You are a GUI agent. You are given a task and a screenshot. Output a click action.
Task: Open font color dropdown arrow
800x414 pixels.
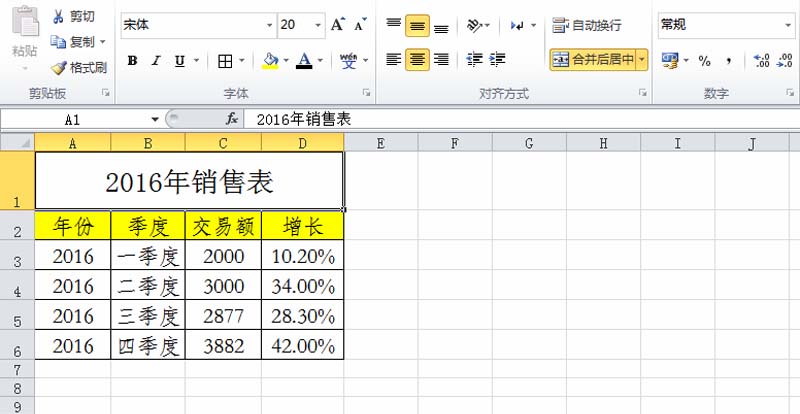pos(320,61)
